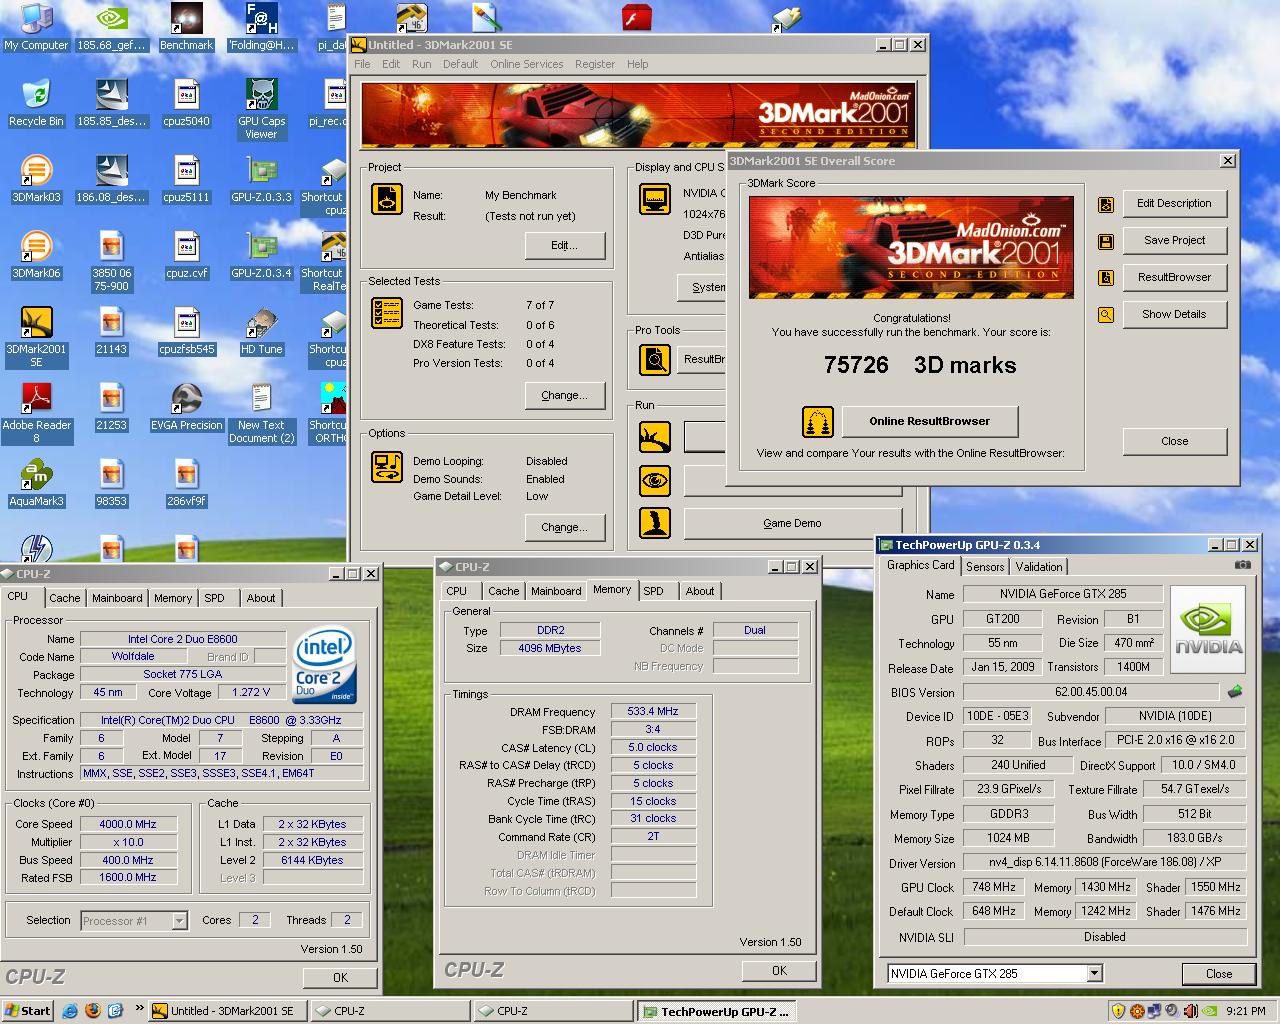Click the GPU Clock 748 MHz field
1280x1024 pixels.
click(993, 887)
